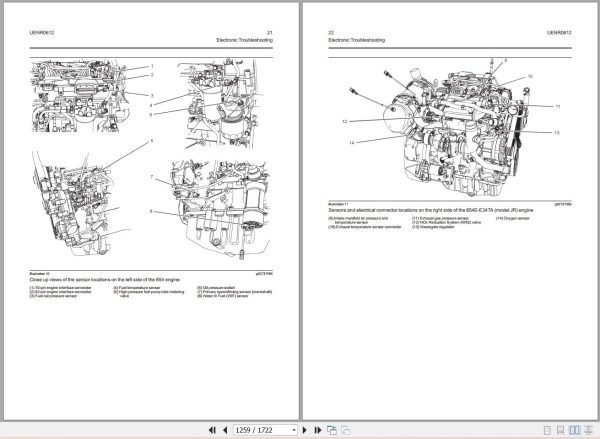Click left page header 'Electronic Troubleshooting'
This screenshot has width=600, height=439.
(245, 40)
